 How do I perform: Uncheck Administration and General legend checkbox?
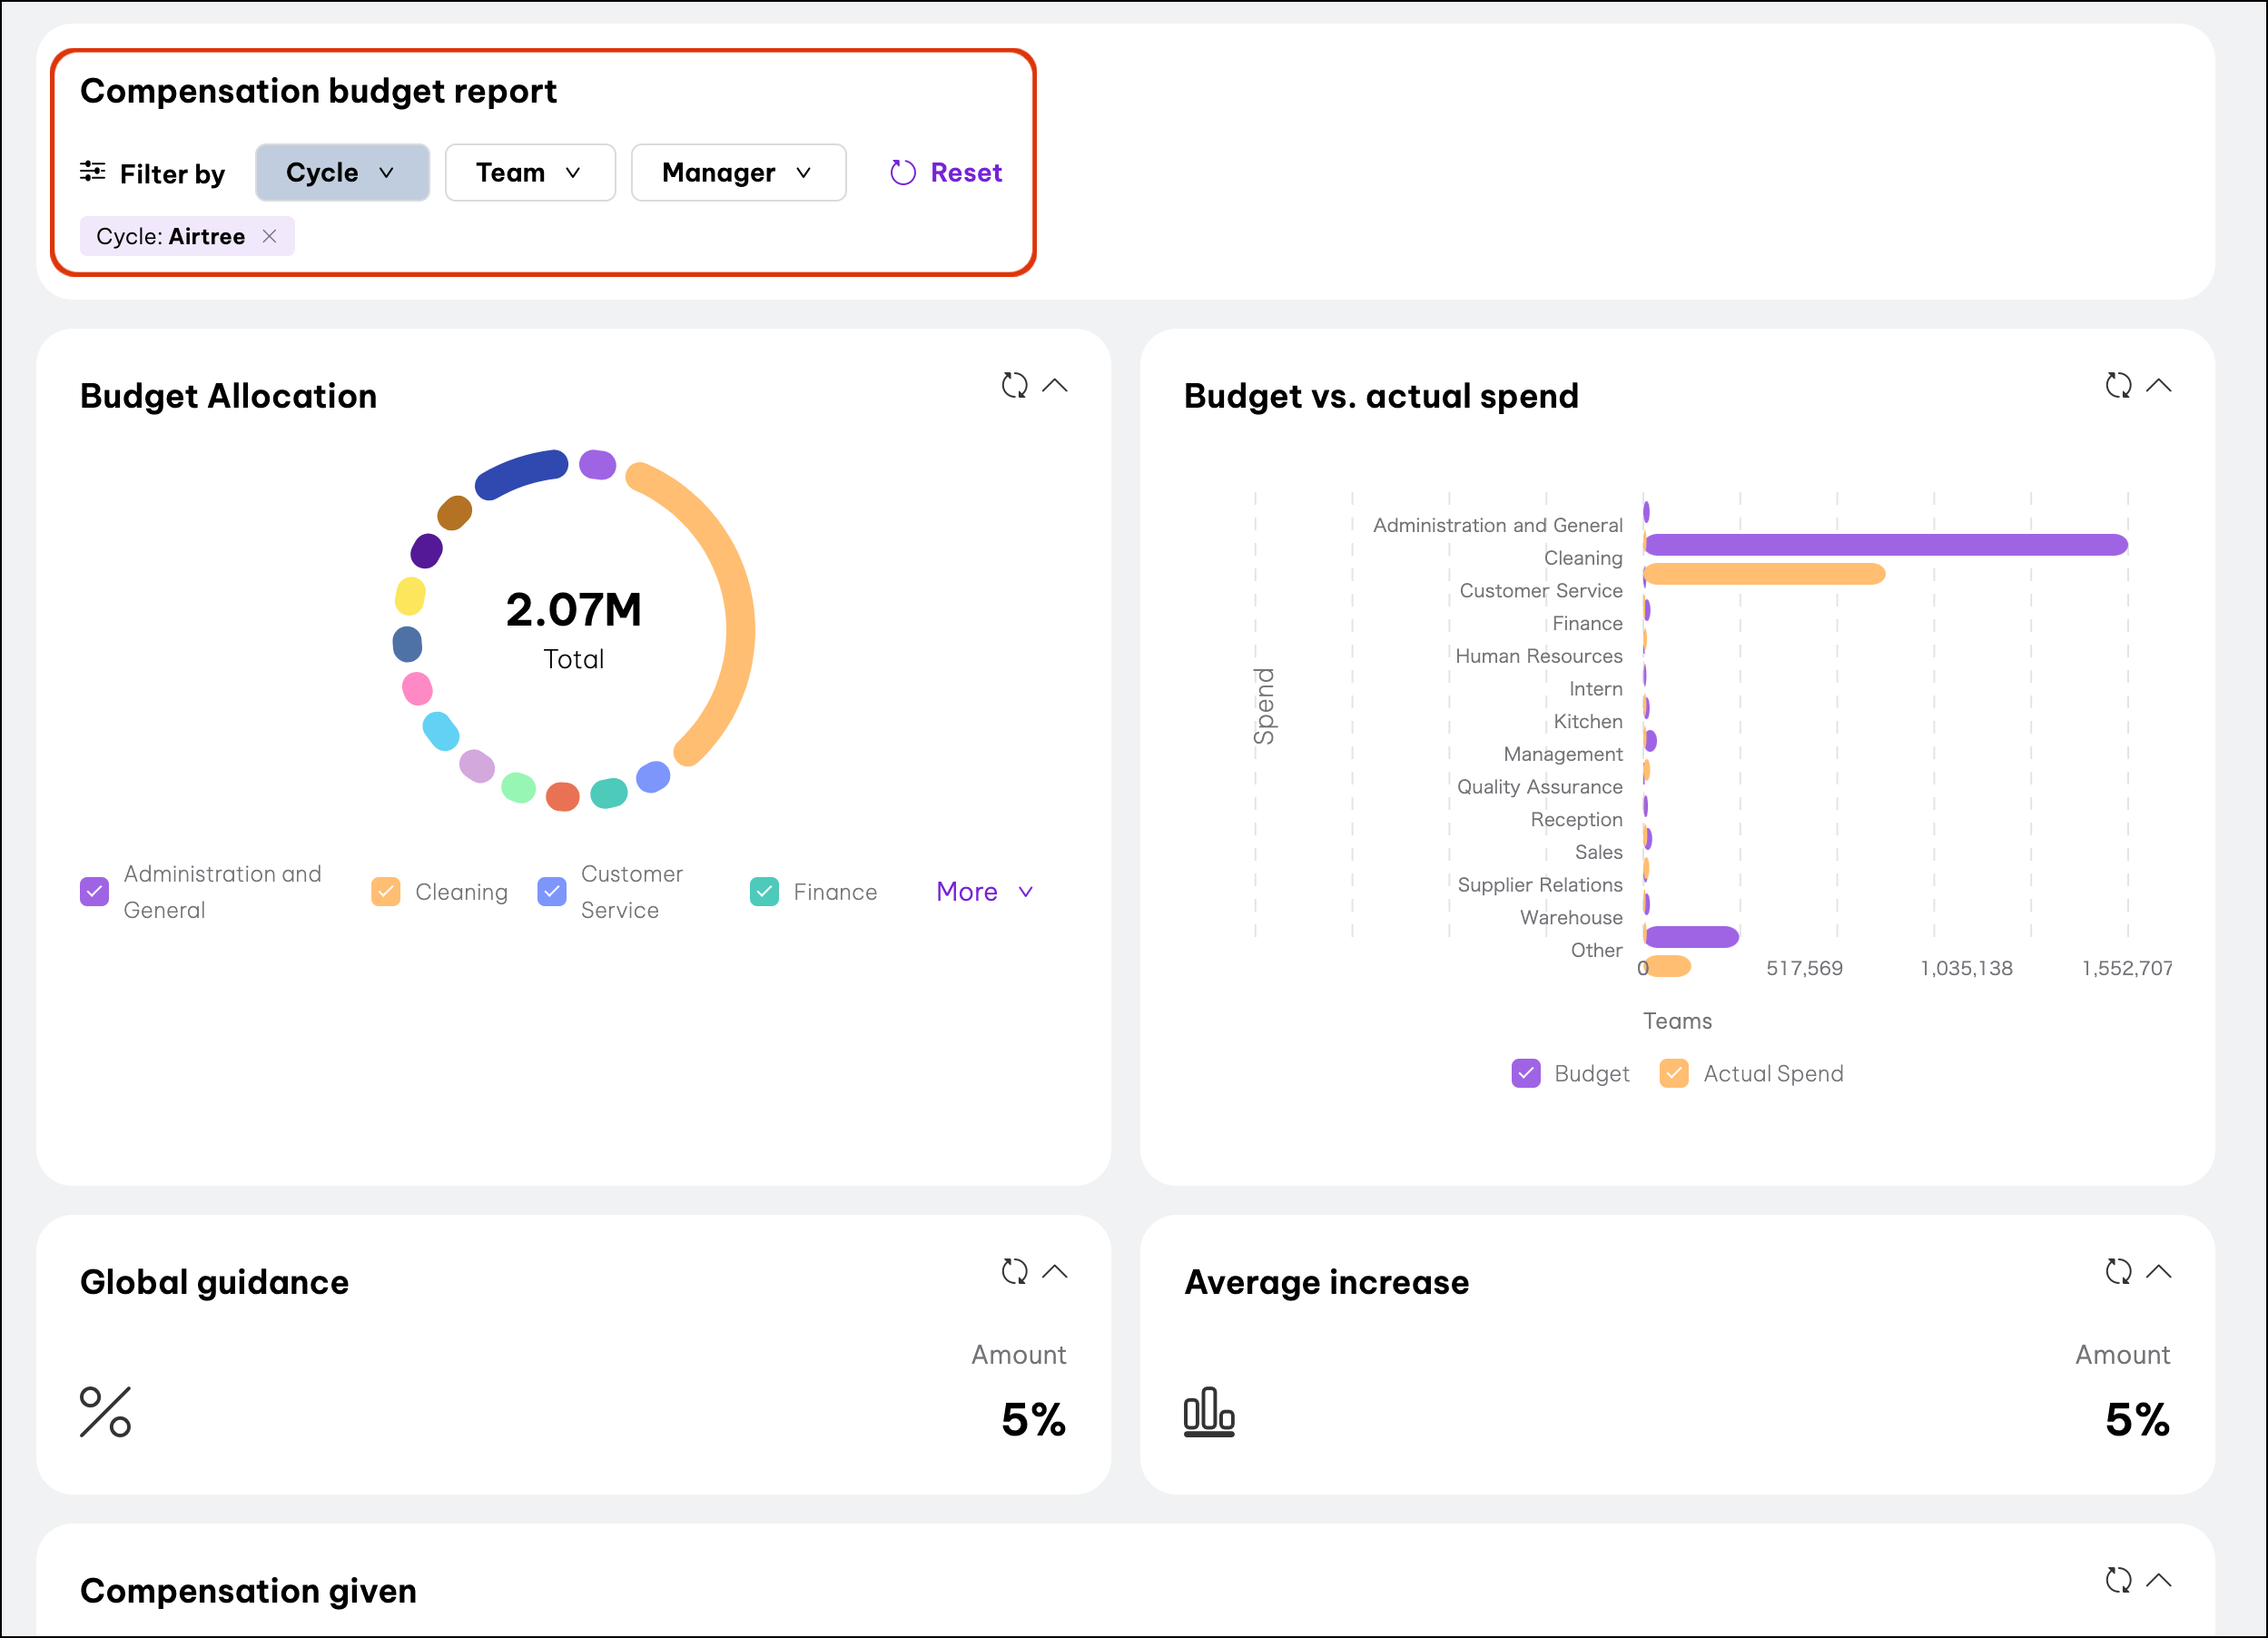pyautogui.click(x=94, y=891)
